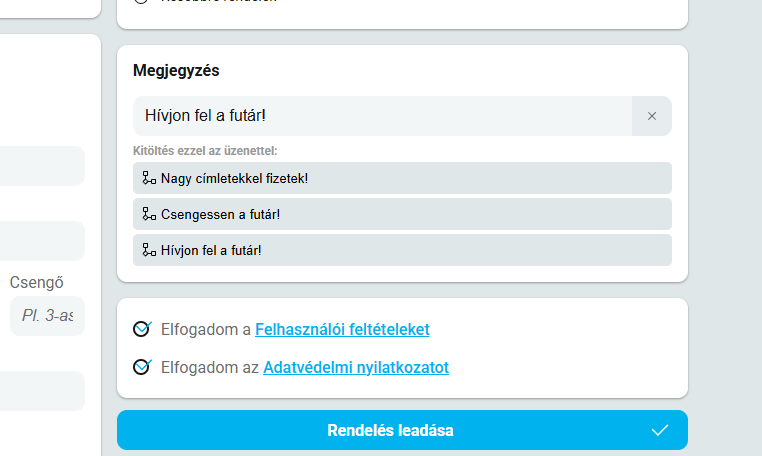Focus the Megjegyzés note text field
This screenshot has width=762, height=456.
tap(382, 116)
